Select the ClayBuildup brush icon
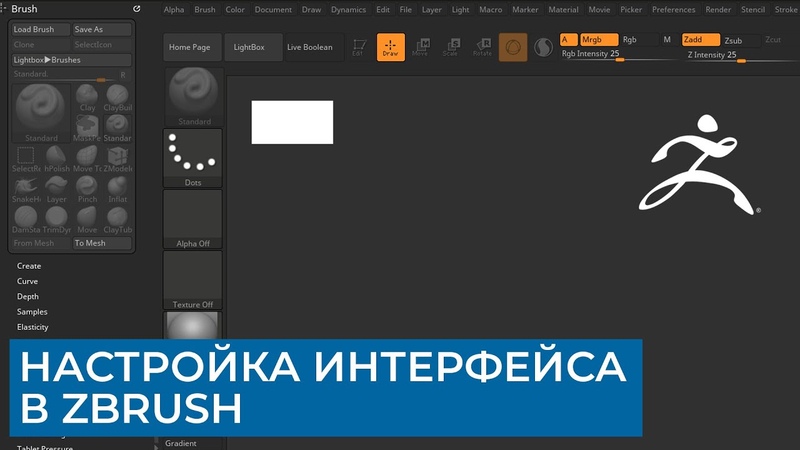800x450 pixels. point(117,98)
